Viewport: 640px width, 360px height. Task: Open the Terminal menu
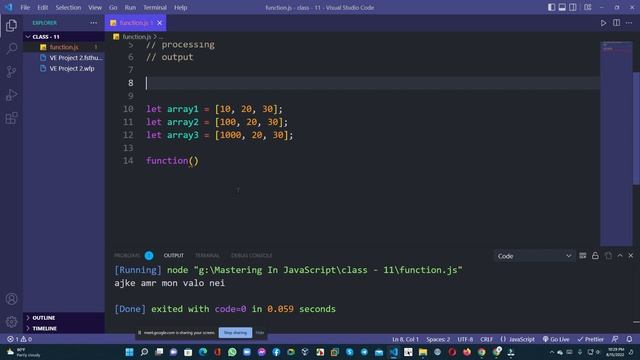pyautogui.click(x=155, y=7)
